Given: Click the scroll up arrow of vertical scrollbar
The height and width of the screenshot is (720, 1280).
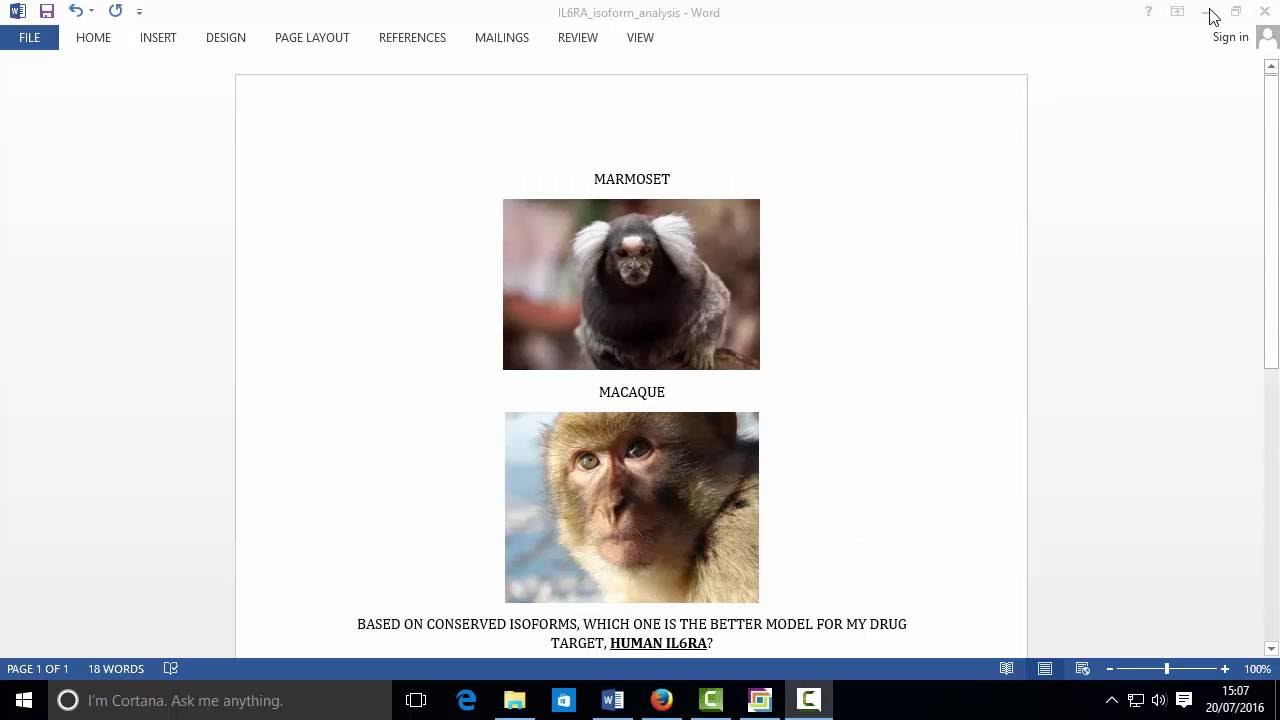Looking at the screenshot, I should (x=1271, y=67).
